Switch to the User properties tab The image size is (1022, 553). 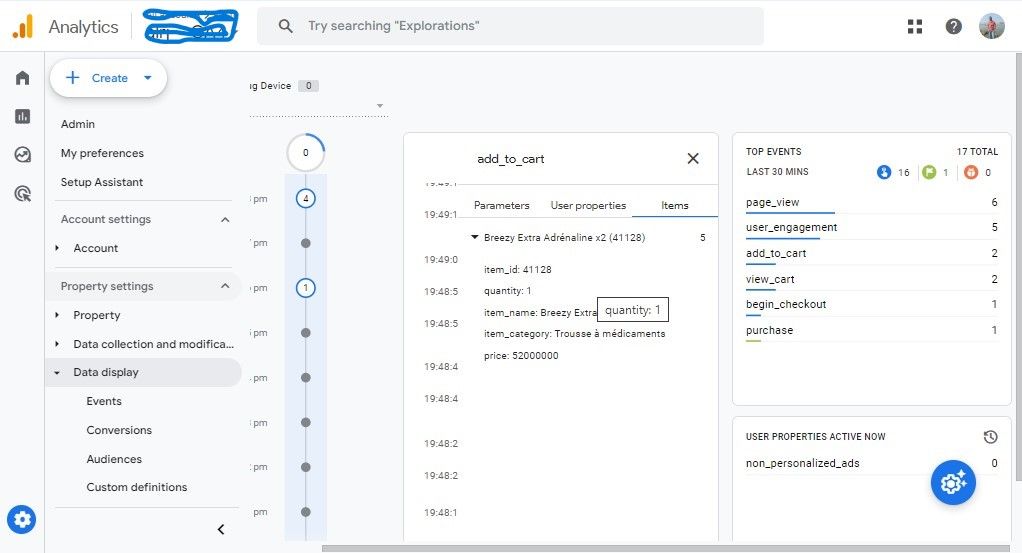coord(588,205)
